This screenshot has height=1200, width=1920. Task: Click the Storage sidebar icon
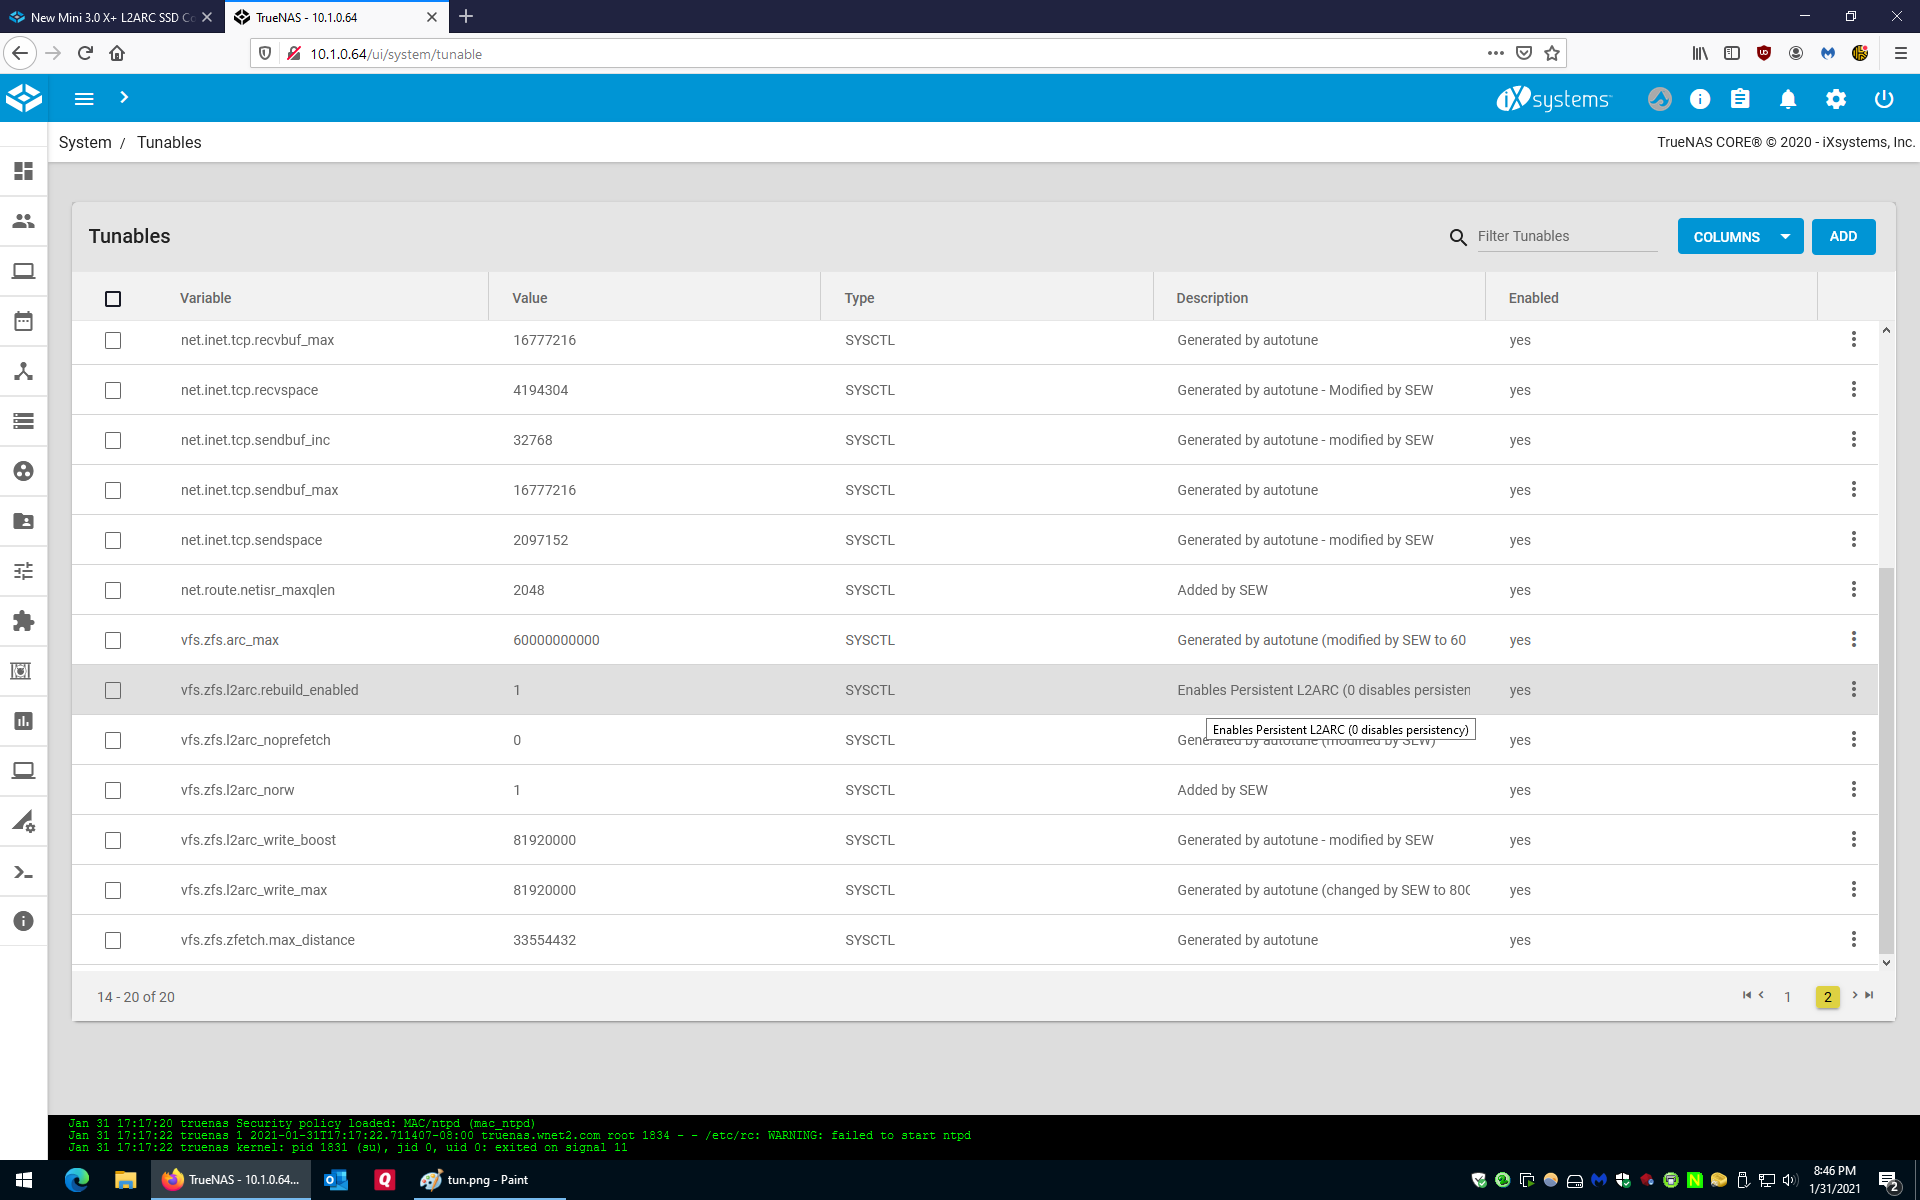point(23,421)
